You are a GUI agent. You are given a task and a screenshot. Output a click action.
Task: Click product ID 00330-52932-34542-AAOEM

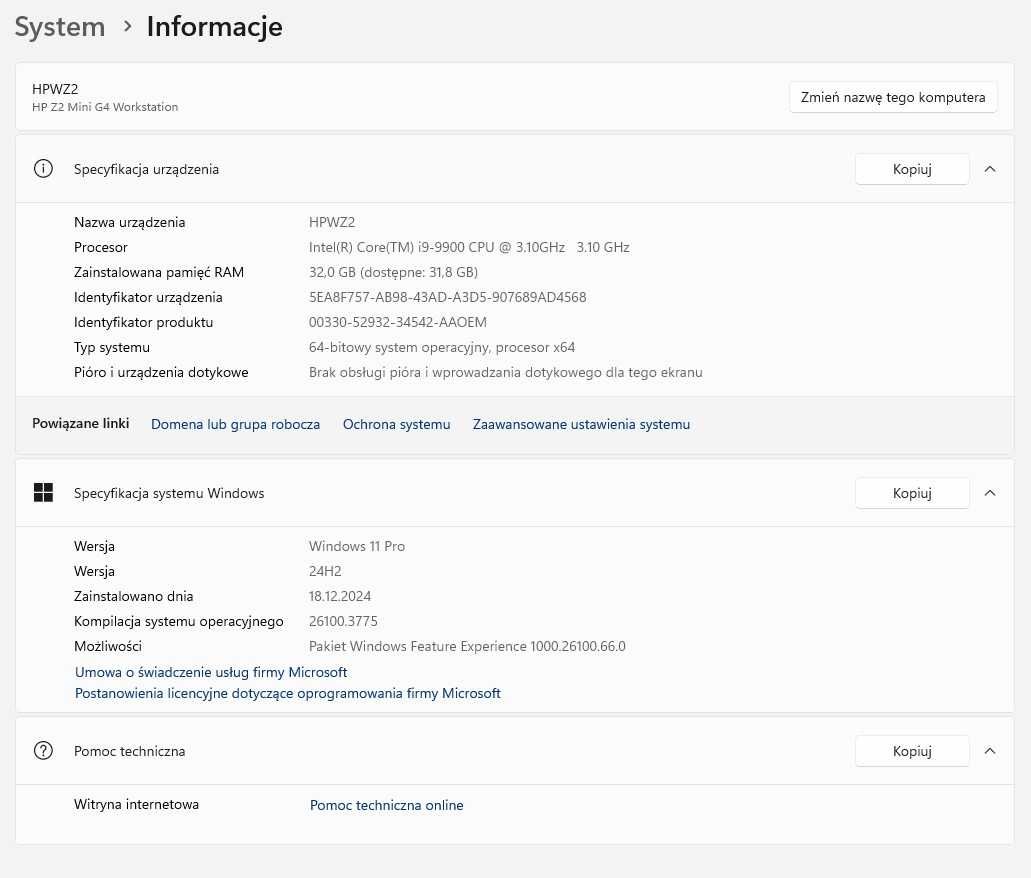coord(398,322)
